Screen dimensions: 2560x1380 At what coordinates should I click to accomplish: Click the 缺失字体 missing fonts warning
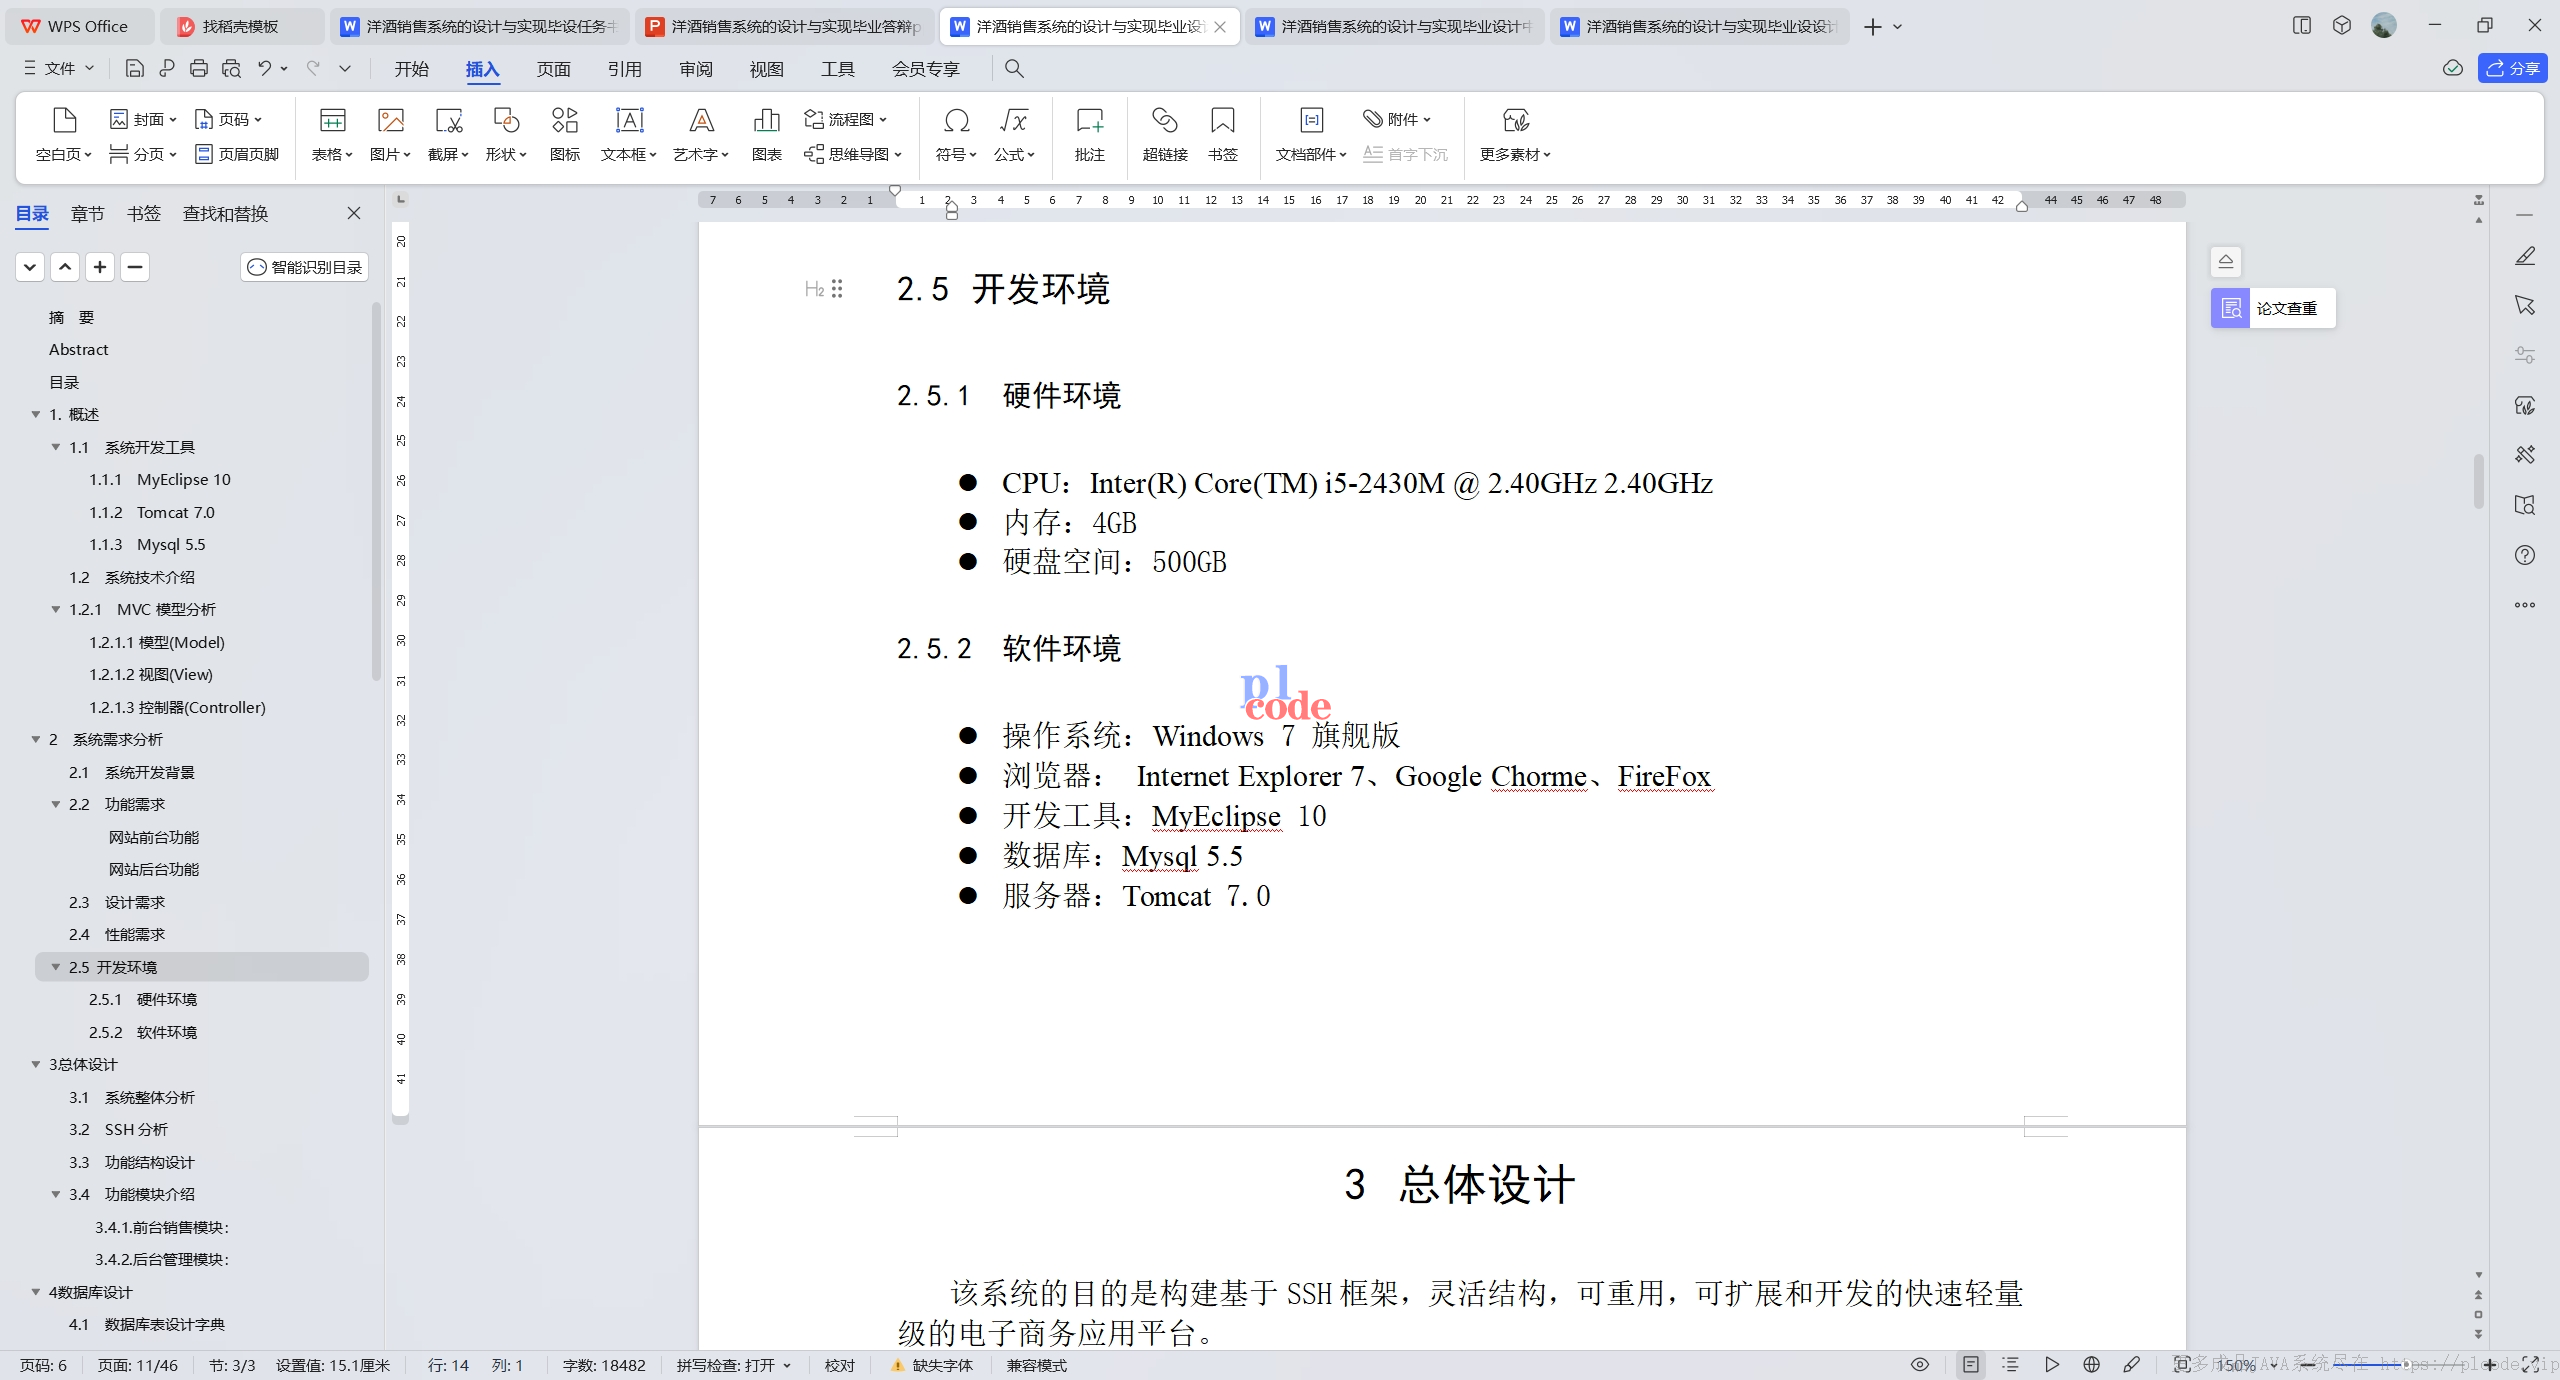pyautogui.click(x=932, y=1365)
